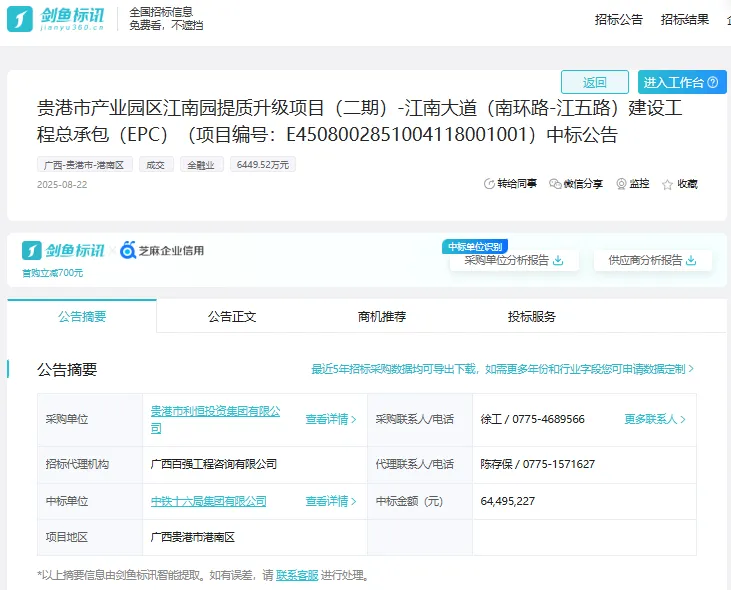Click the 微信分享 WeChat share icon
Viewport: 731px width, 590px height.
[555, 184]
